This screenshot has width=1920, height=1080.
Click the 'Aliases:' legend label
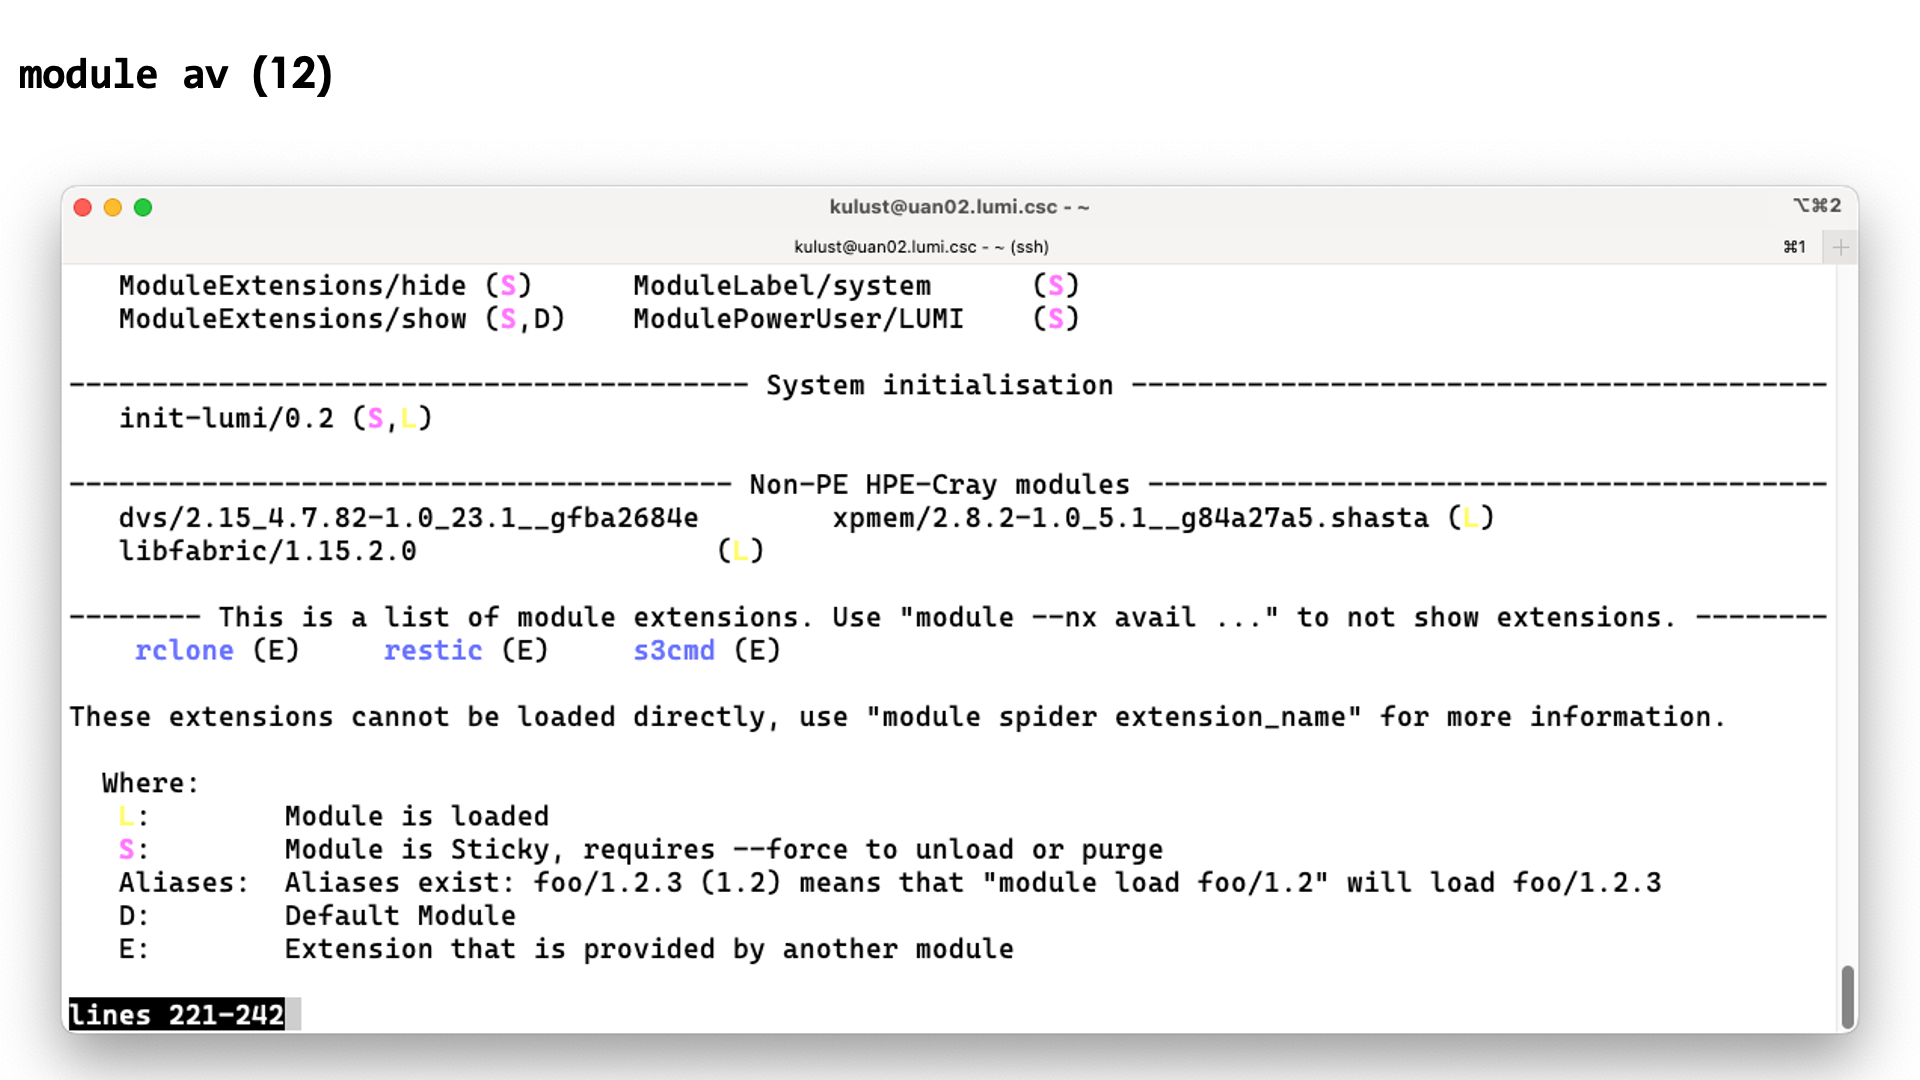coord(184,883)
